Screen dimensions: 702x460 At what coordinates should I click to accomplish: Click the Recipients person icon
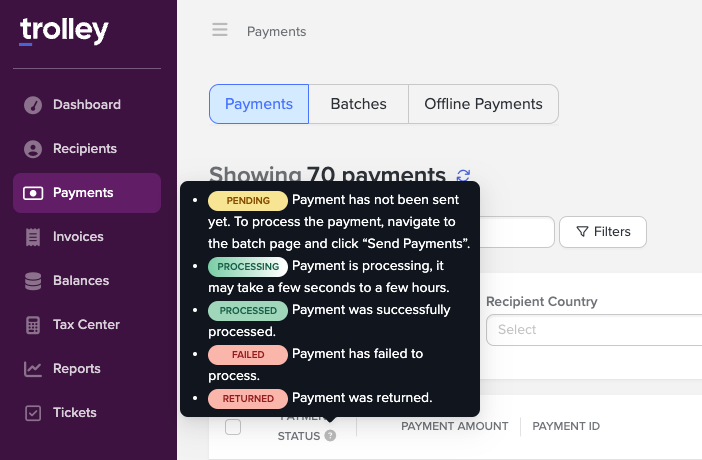[33, 149]
